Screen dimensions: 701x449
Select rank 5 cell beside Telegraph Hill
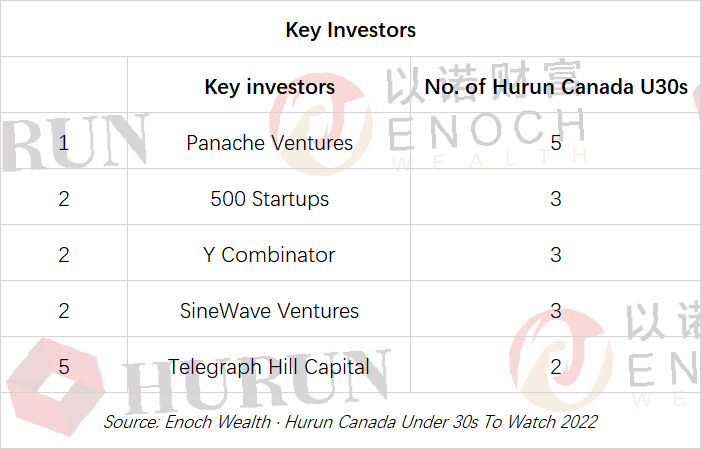click(x=64, y=367)
